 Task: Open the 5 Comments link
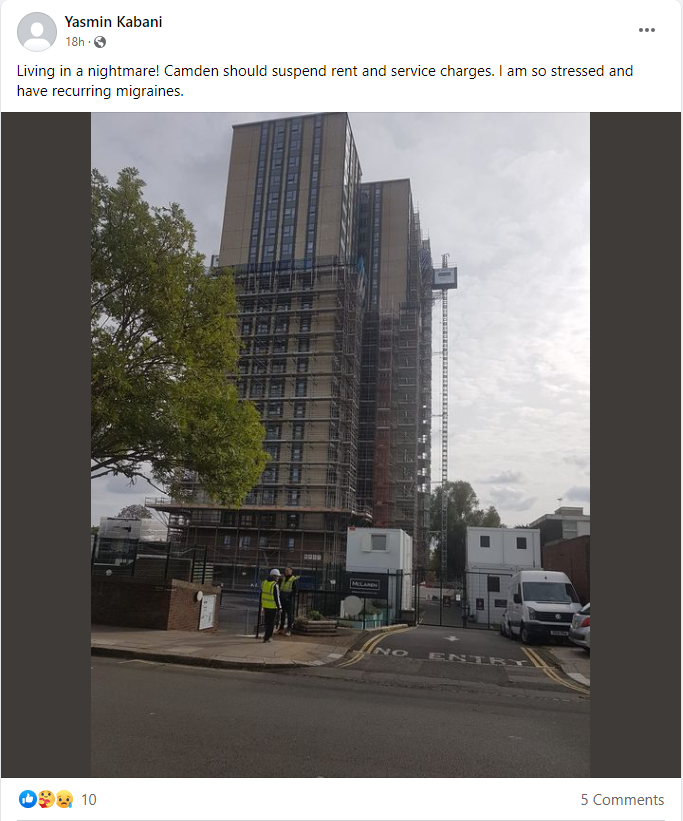622,800
